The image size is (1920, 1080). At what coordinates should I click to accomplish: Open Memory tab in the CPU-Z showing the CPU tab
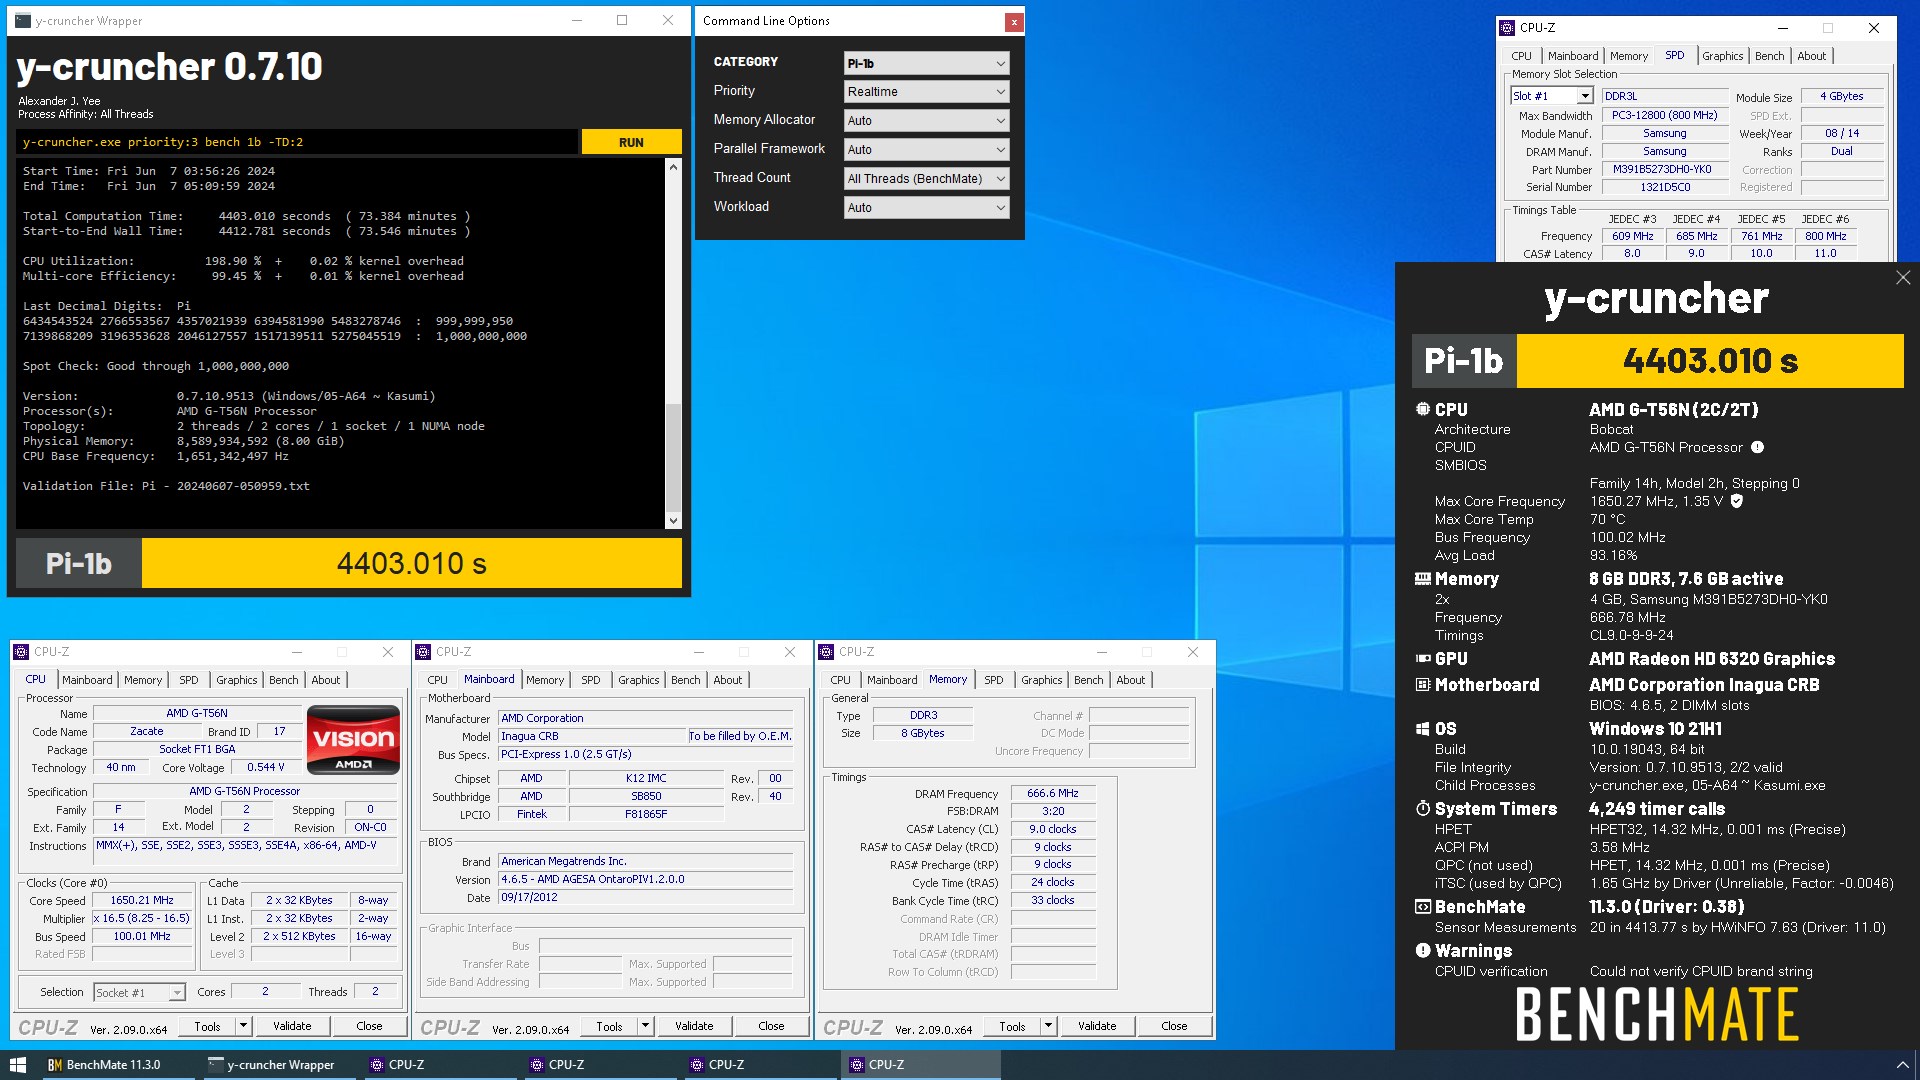(x=143, y=680)
